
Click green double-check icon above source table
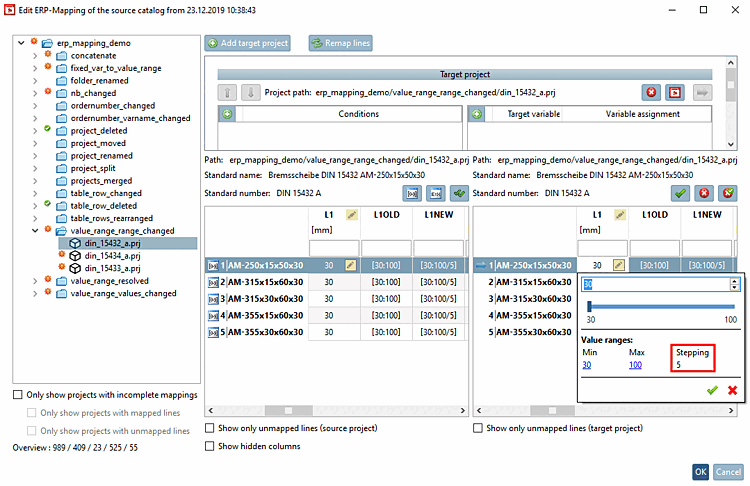(x=459, y=193)
